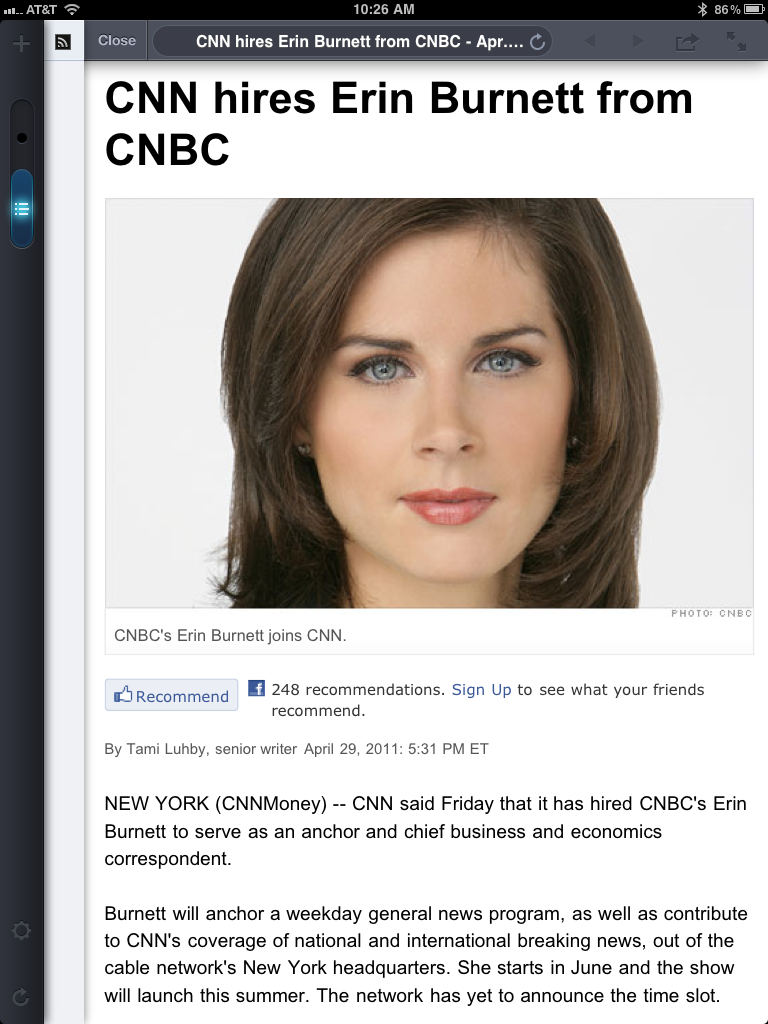The width and height of the screenshot is (768, 1024).
Task: Select the dot indicator in sidebar
Action: pyautogui.click(x=22, y=138)
